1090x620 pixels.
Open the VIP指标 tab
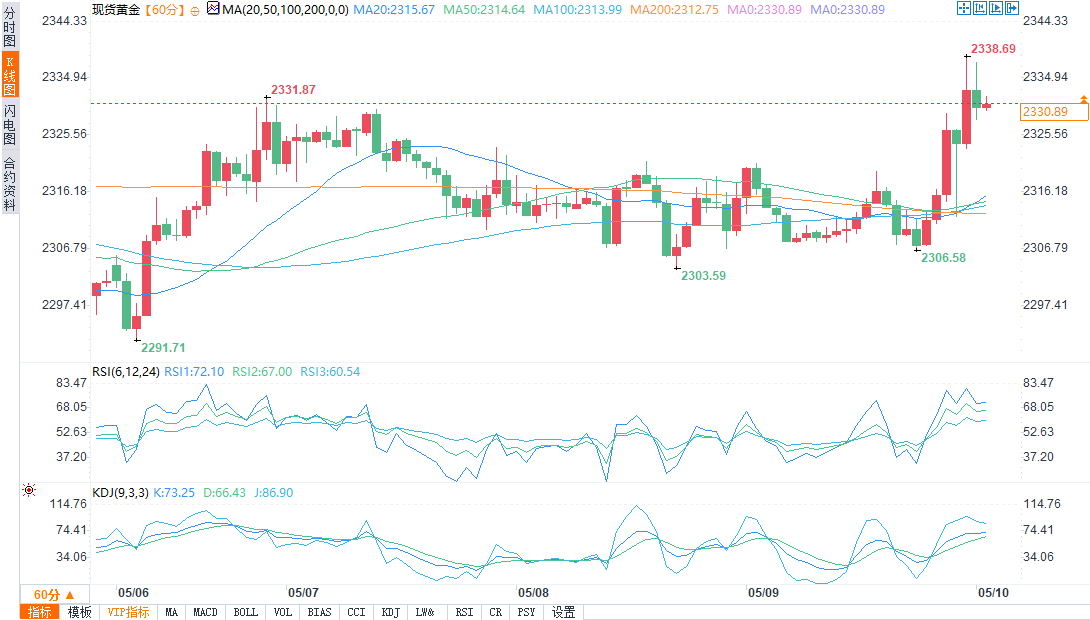coord(129,612)
